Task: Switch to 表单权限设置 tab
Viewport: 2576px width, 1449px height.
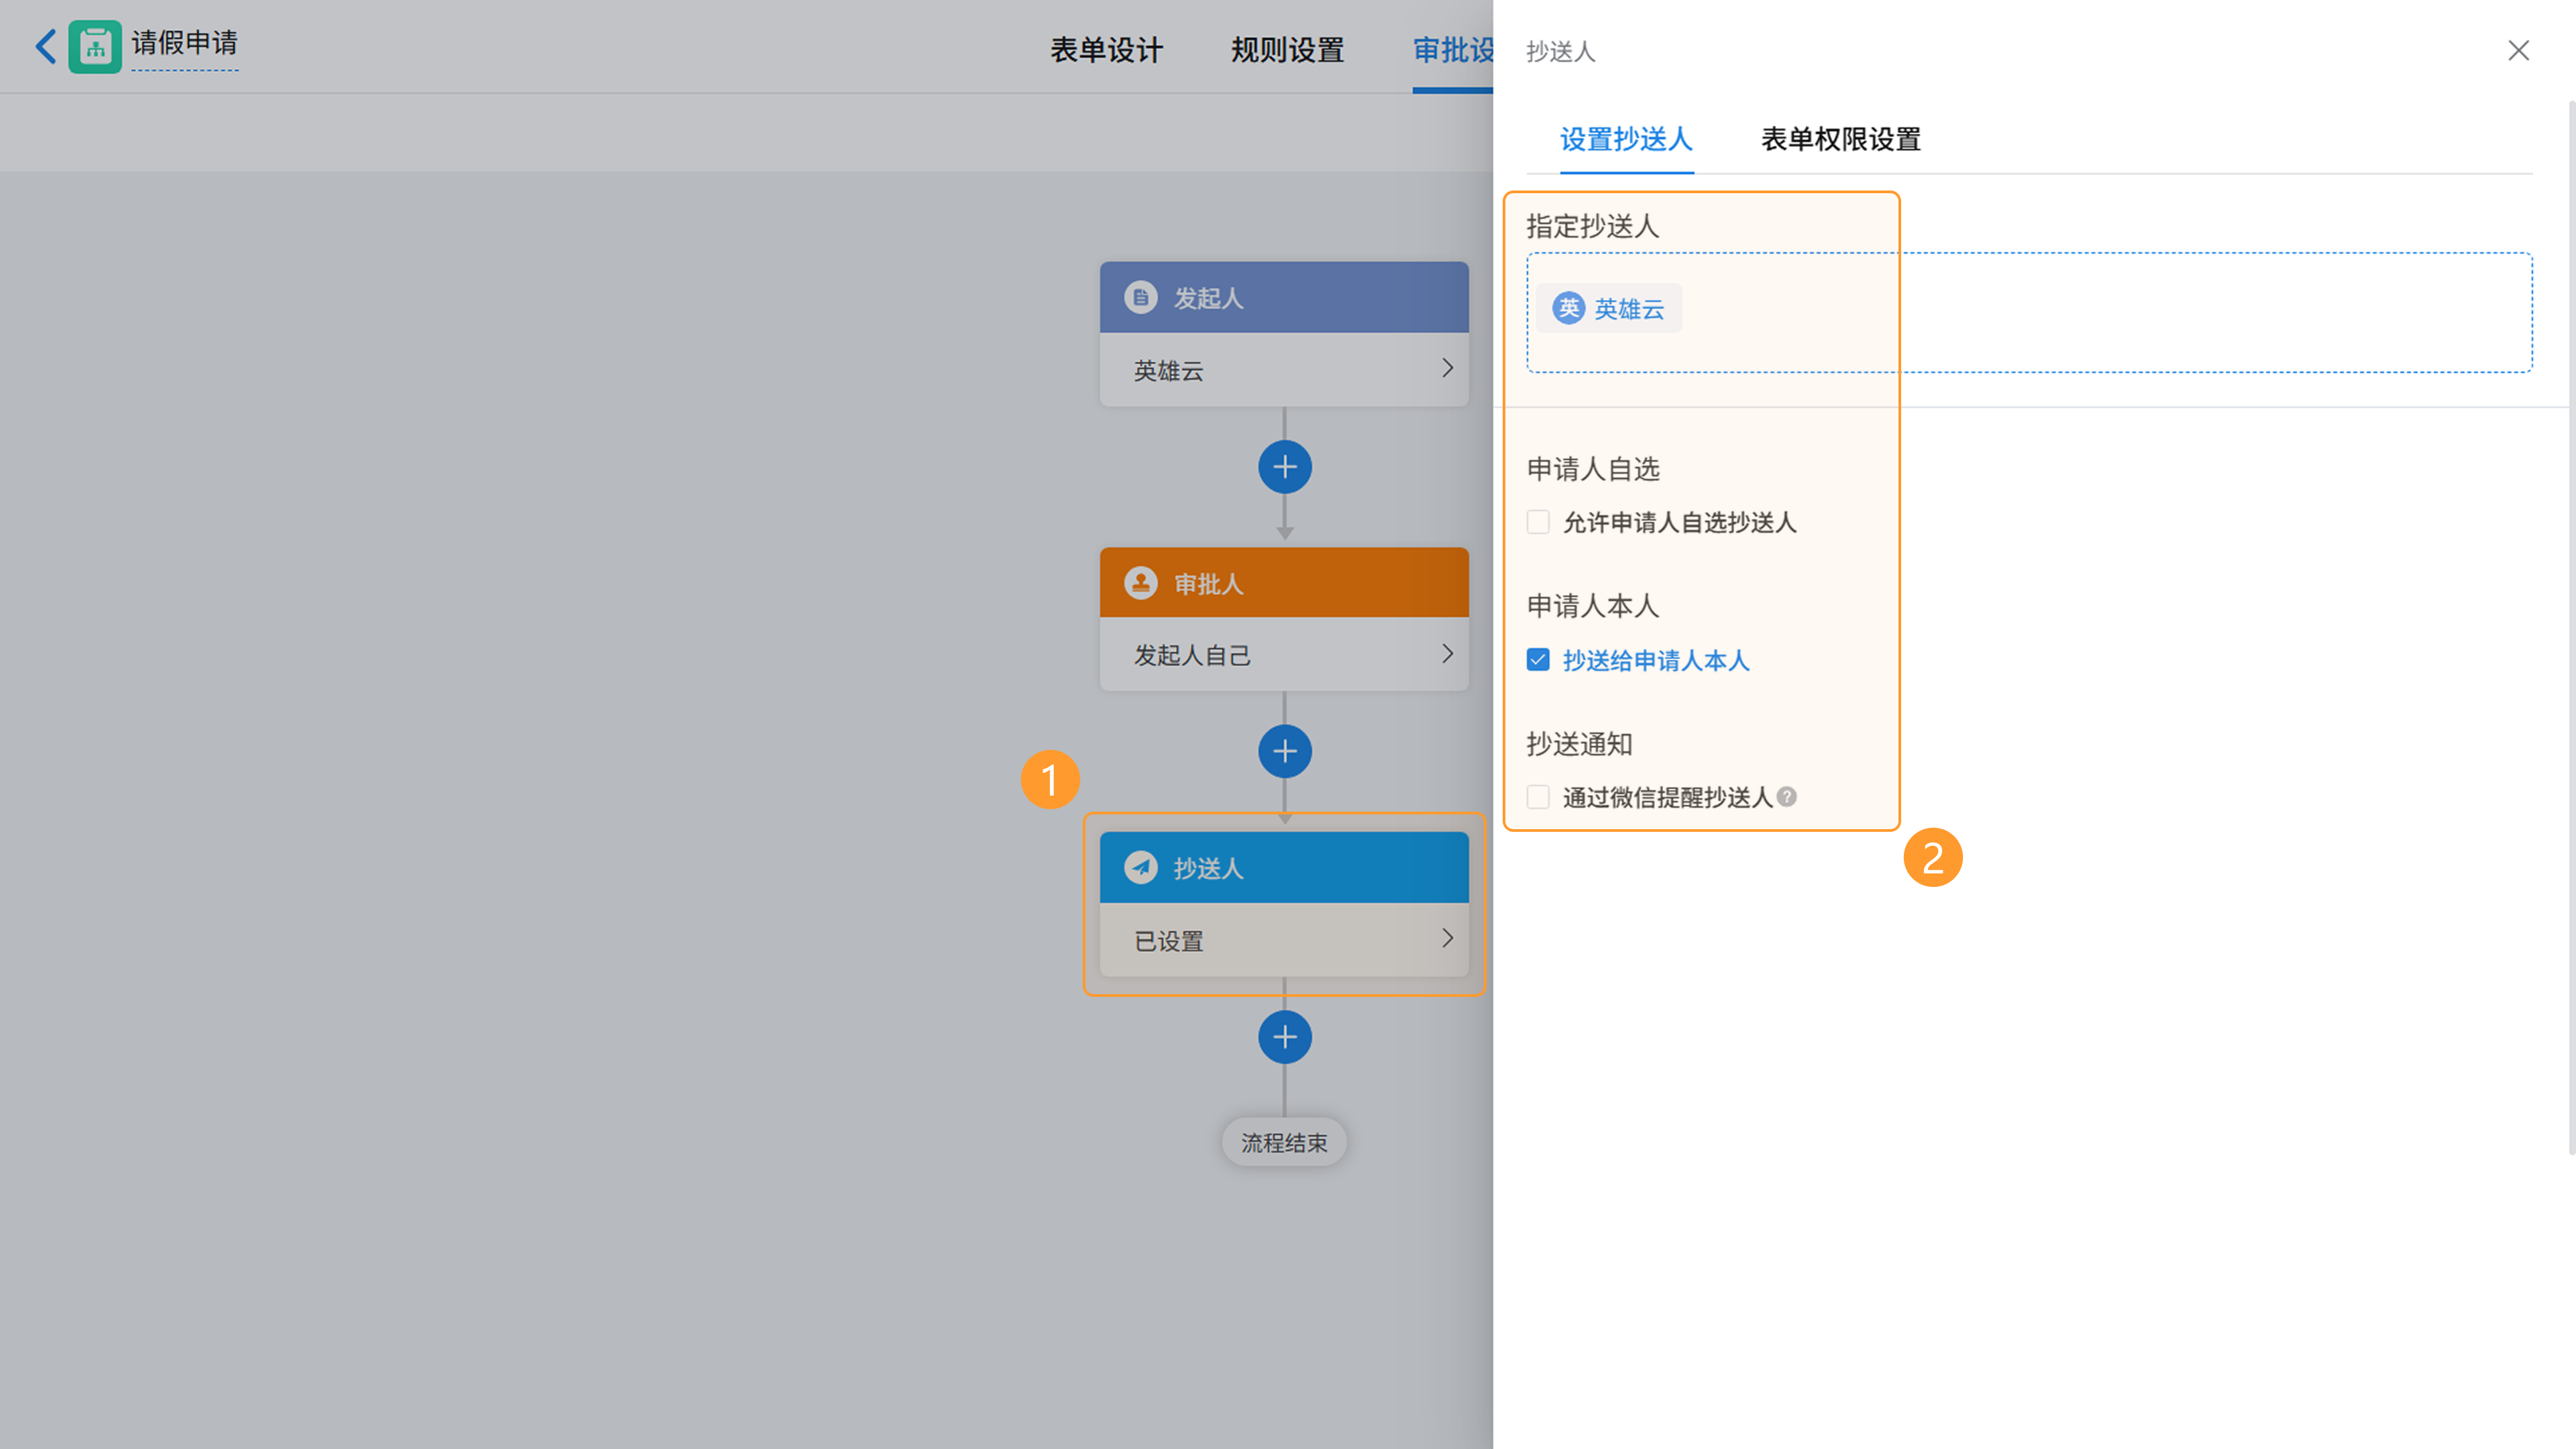Action: [x=1840, y=139]
